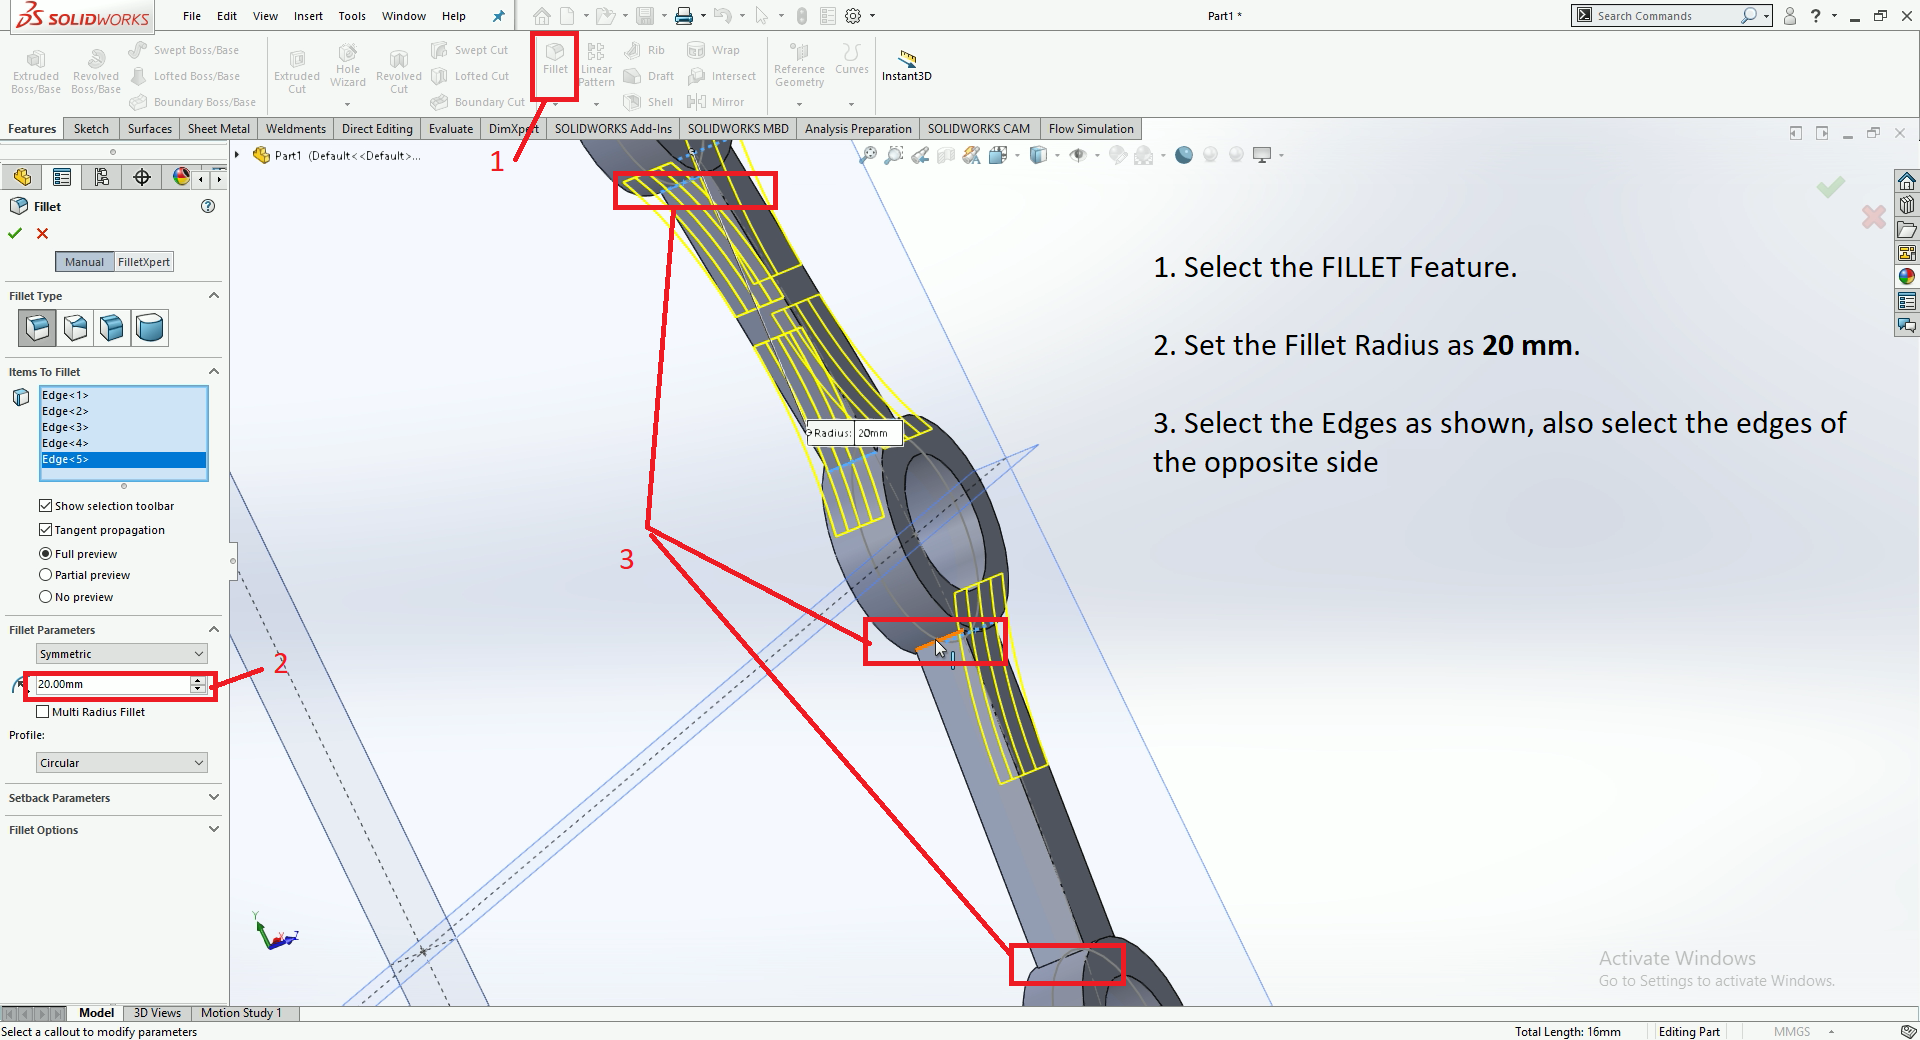Image resolution: width=1920 pixels, height=1040 pixels.
Task: Expand the Part1 flyout tree
Action: coord(238,155)
